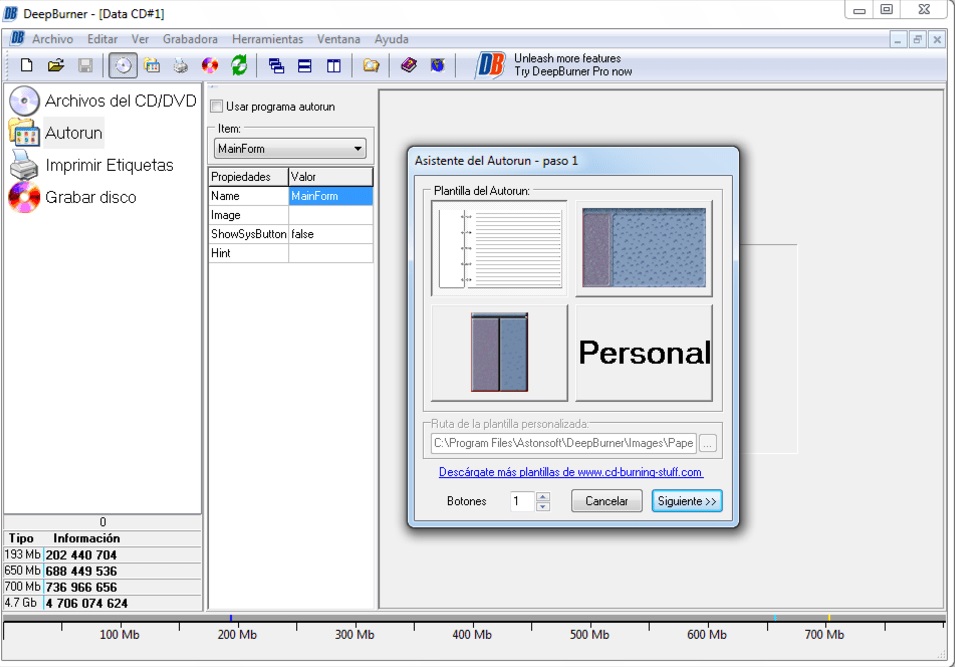Click the Propiedades column header

(248, 177)
